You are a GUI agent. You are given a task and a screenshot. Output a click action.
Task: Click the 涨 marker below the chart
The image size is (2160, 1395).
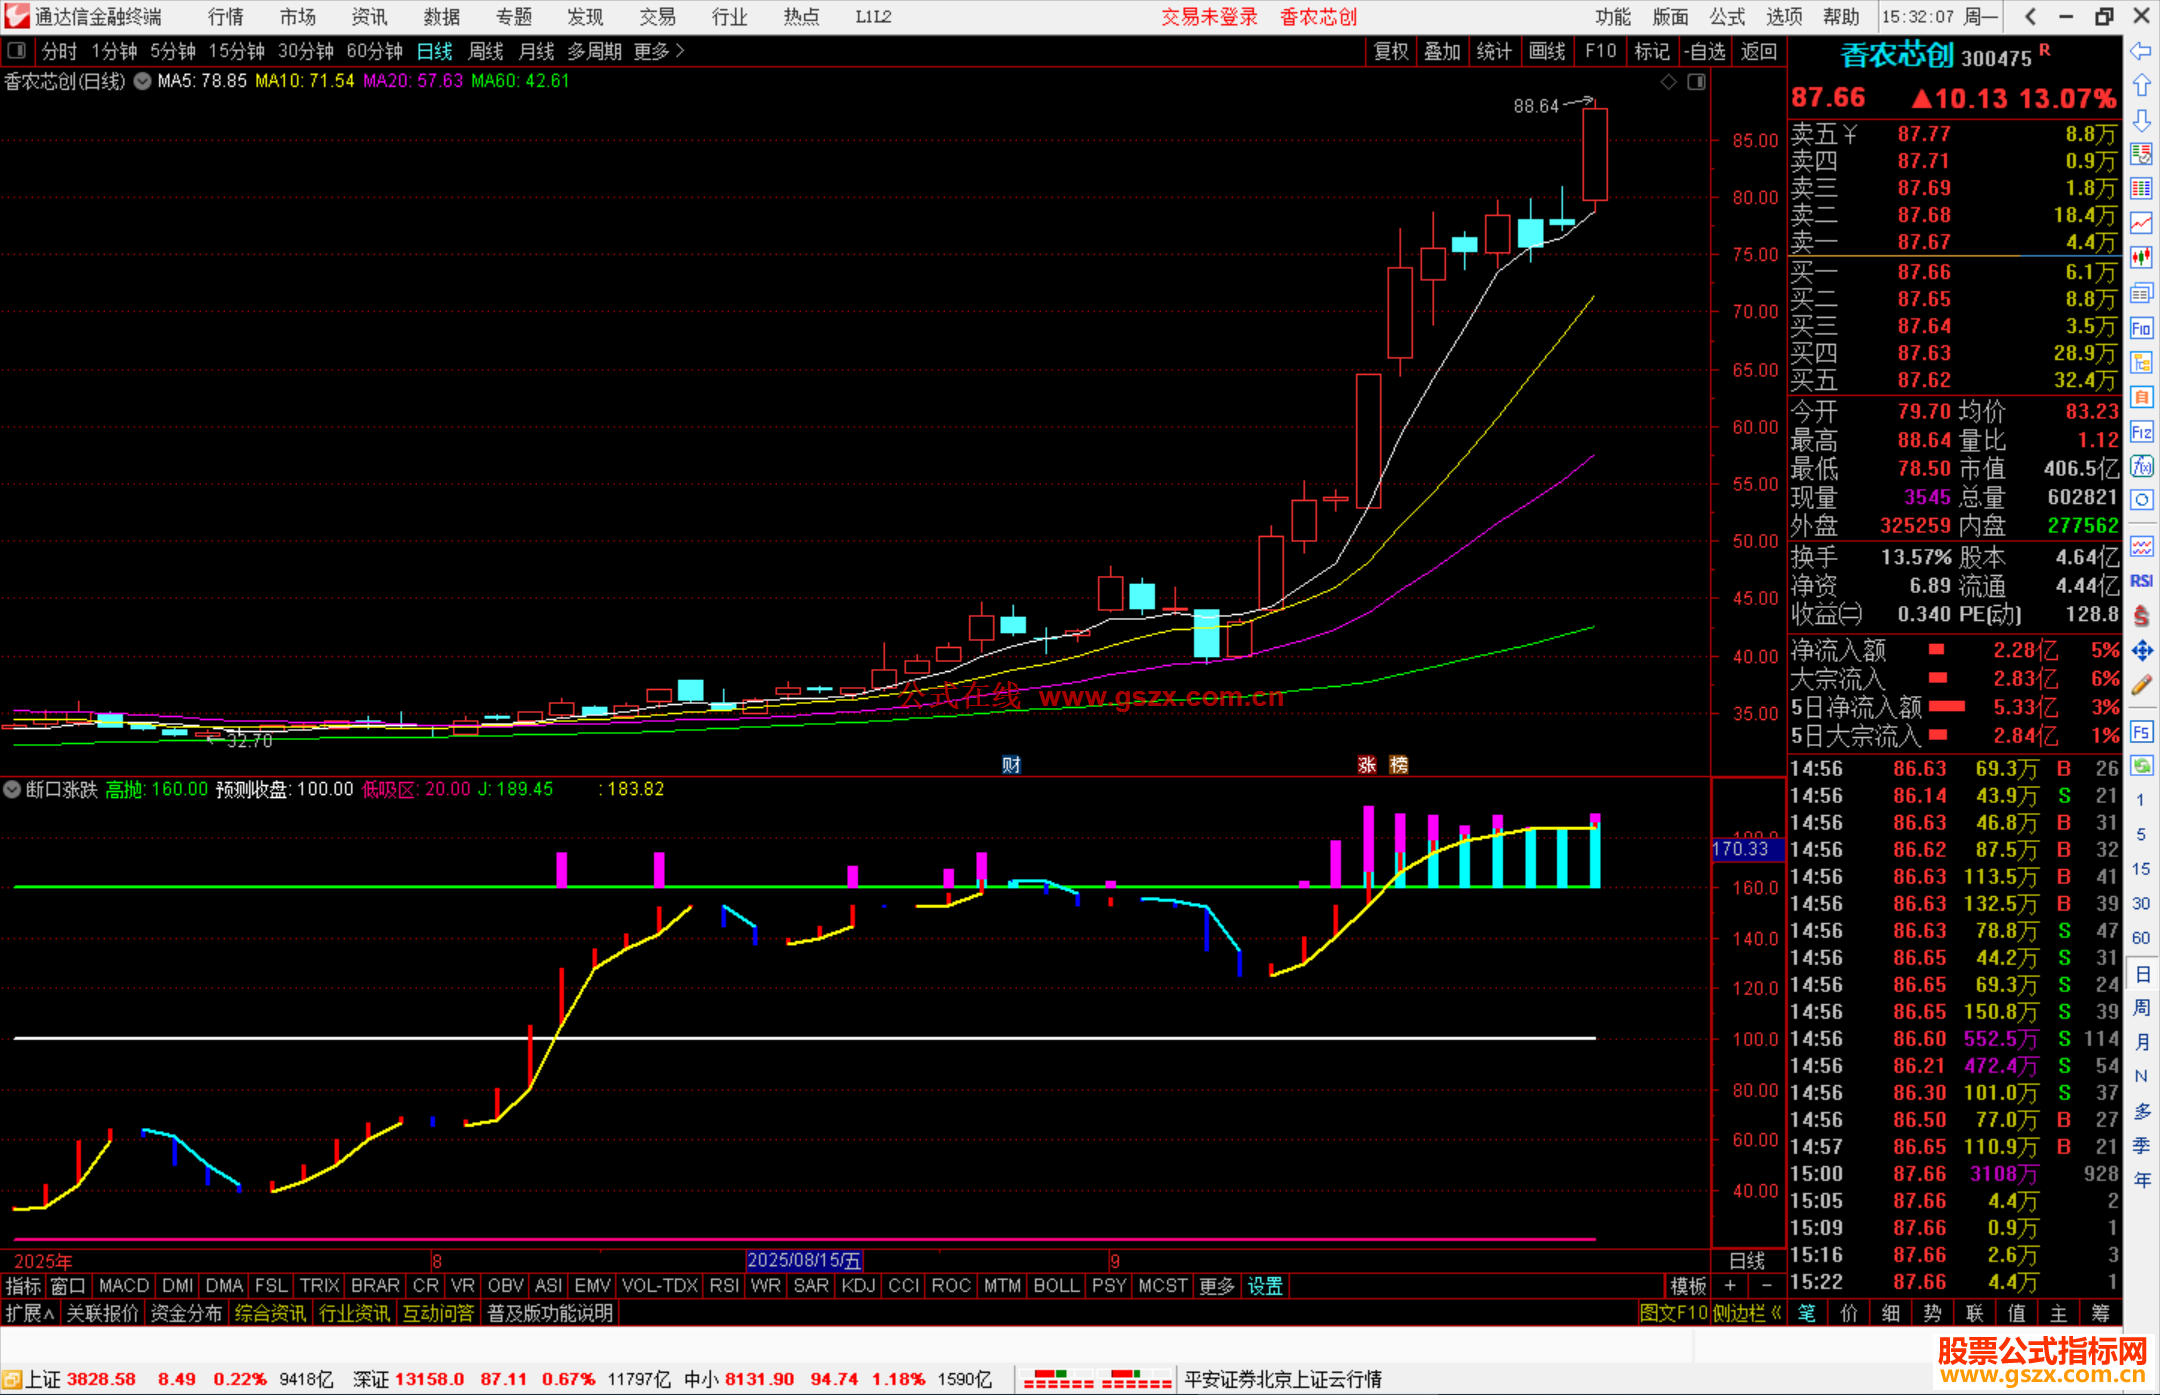(x=1367, y=765)
